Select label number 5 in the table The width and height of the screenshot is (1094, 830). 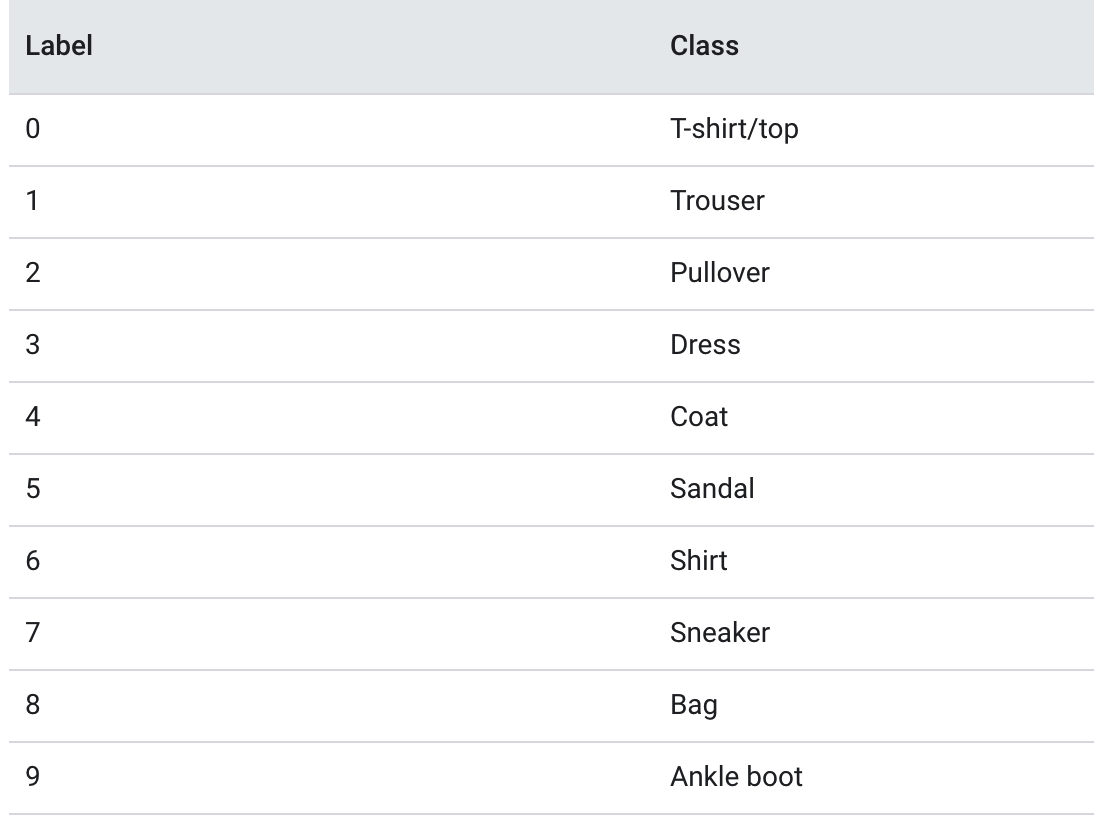coord(33,489)
